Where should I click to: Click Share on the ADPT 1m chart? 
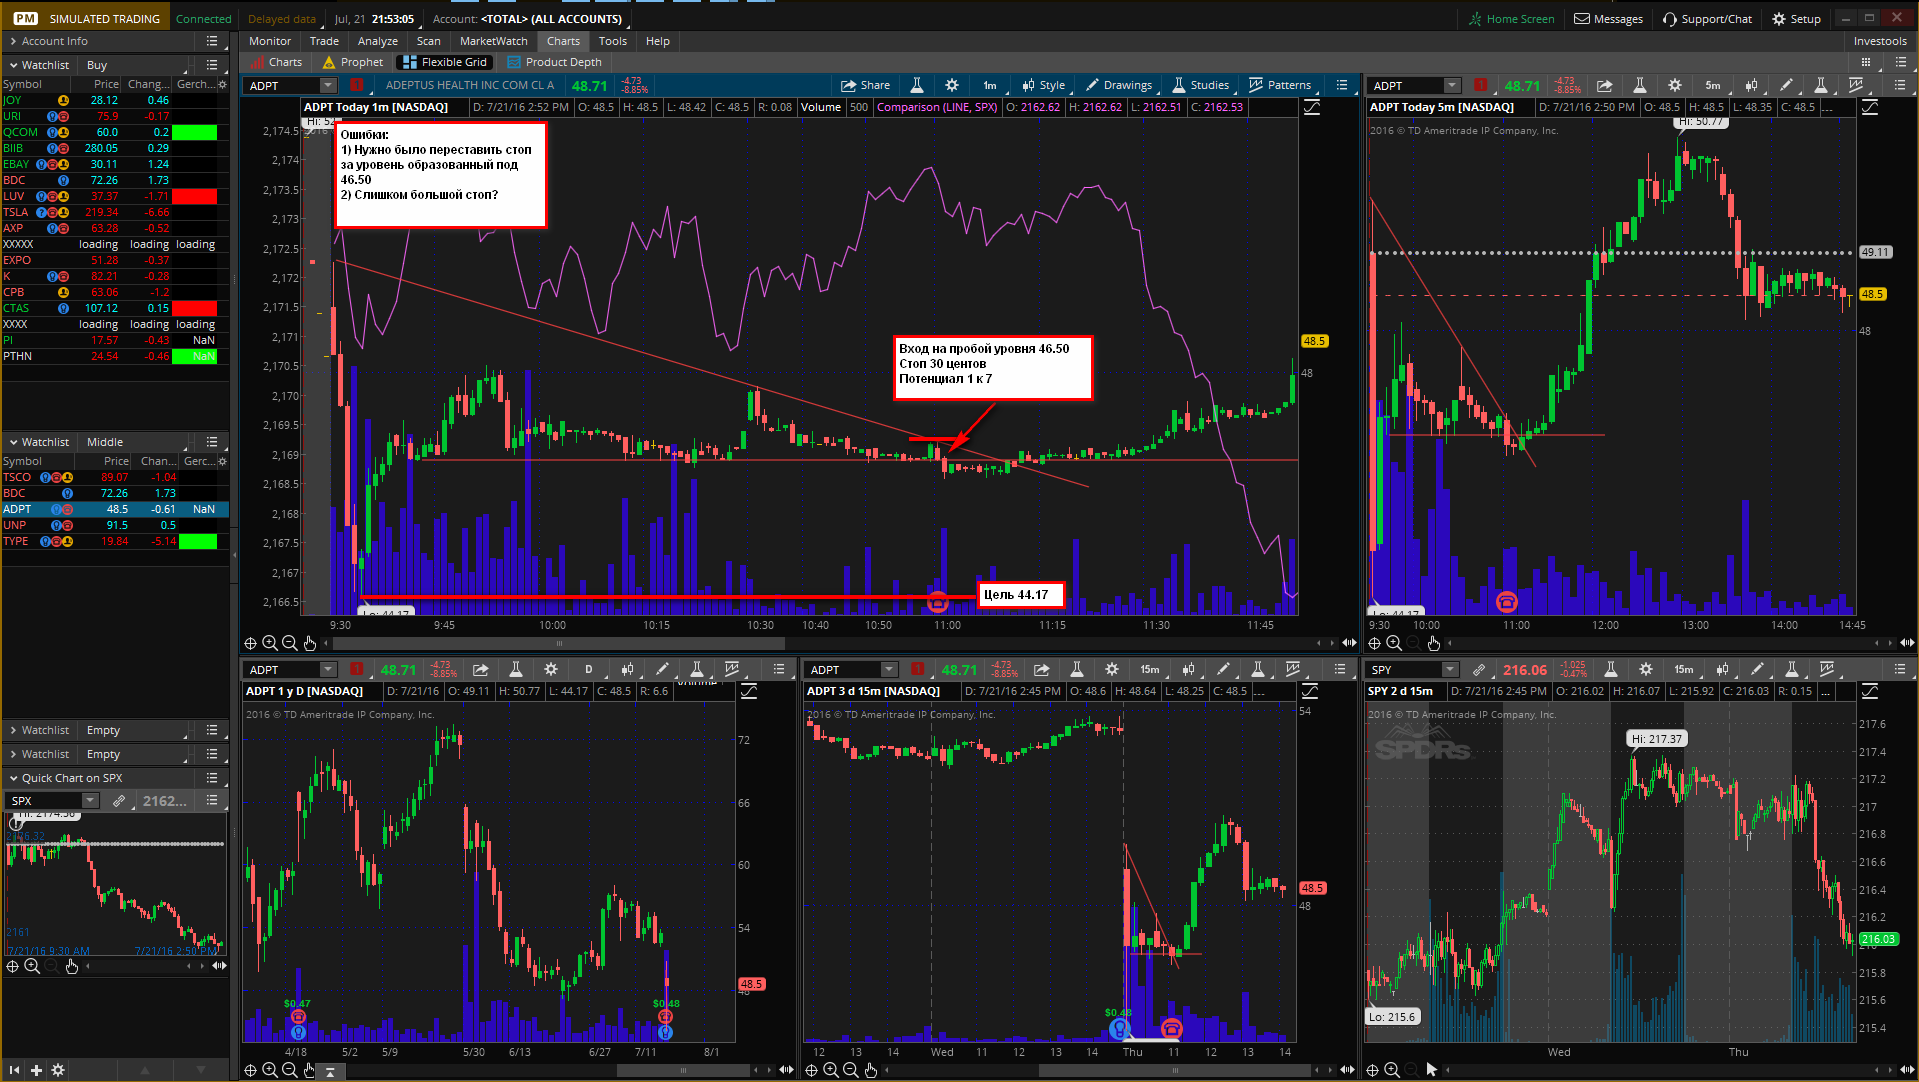click(865, 85)
